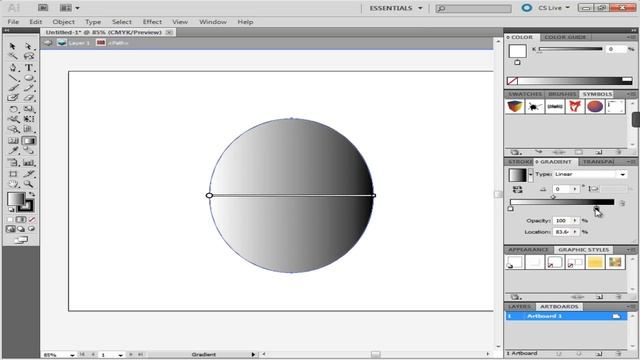Screen dimensions: 640x360
Task: Open the File menu
Action: click(13, 22)
